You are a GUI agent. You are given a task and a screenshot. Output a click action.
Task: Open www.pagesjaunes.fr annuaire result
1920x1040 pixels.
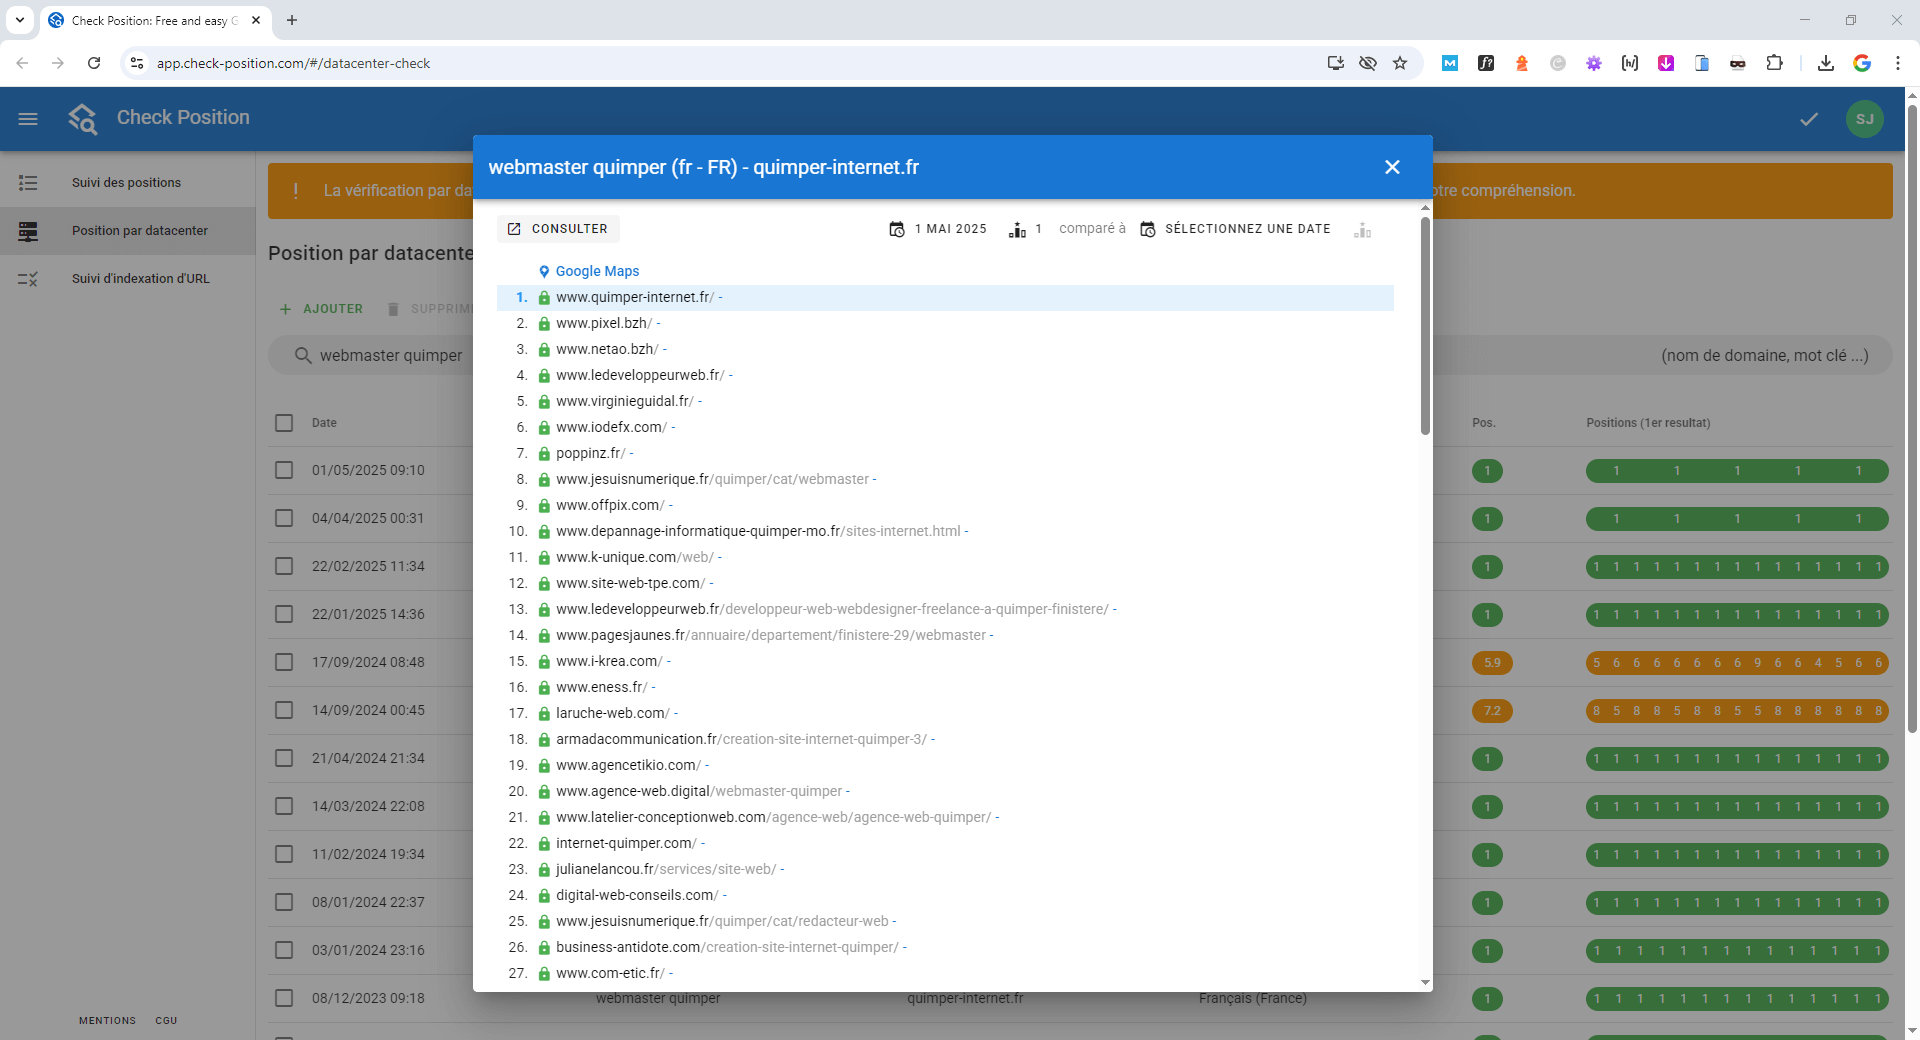tap(771, 635)
